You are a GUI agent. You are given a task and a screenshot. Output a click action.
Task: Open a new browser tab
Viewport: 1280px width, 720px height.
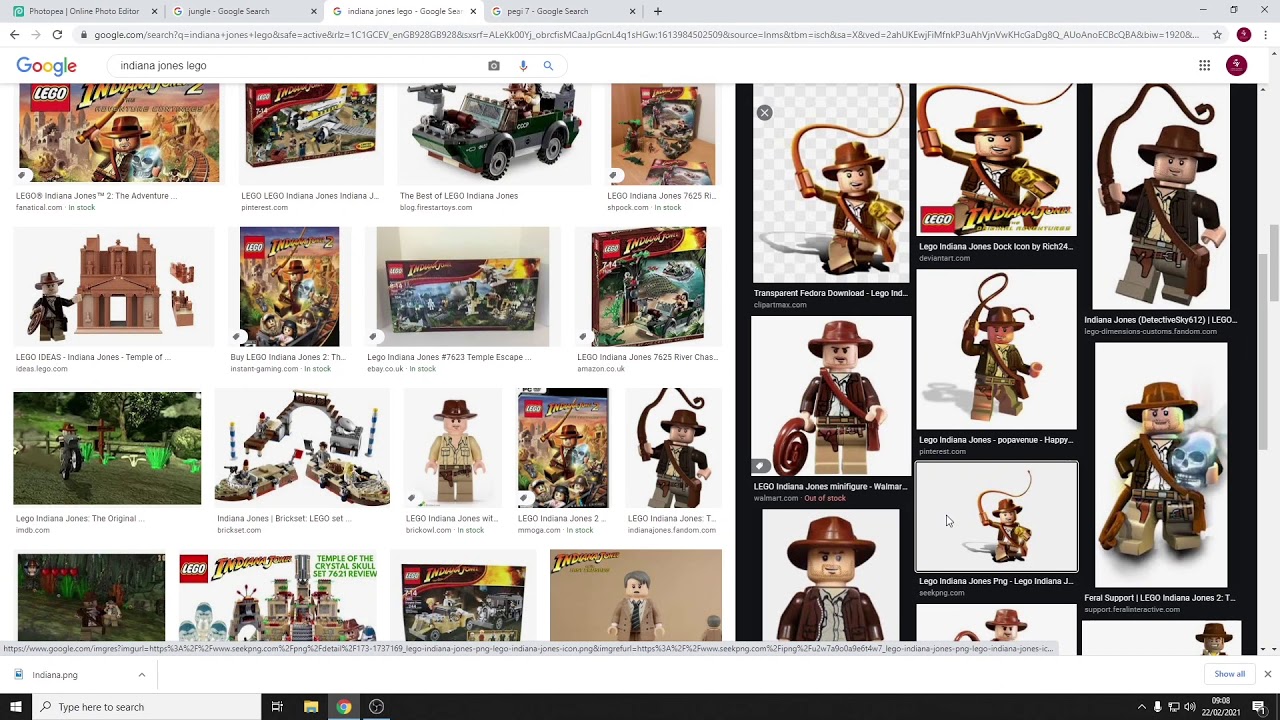pyautogui.click(x=657, y=12)
